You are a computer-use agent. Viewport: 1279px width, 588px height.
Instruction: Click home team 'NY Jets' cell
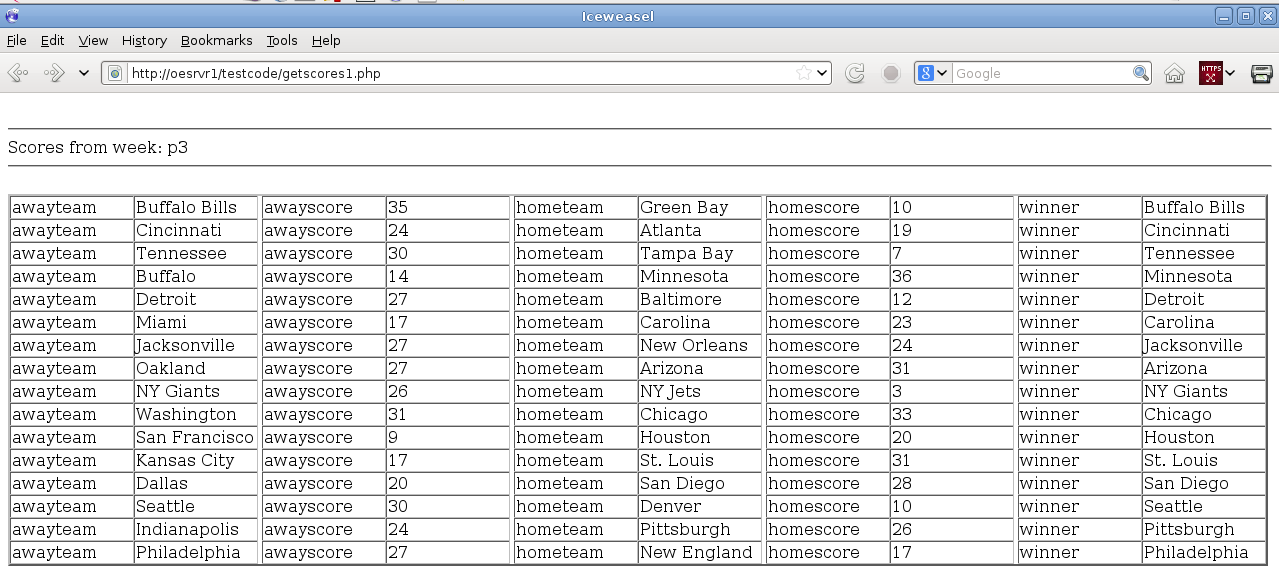tap(700, 391)
